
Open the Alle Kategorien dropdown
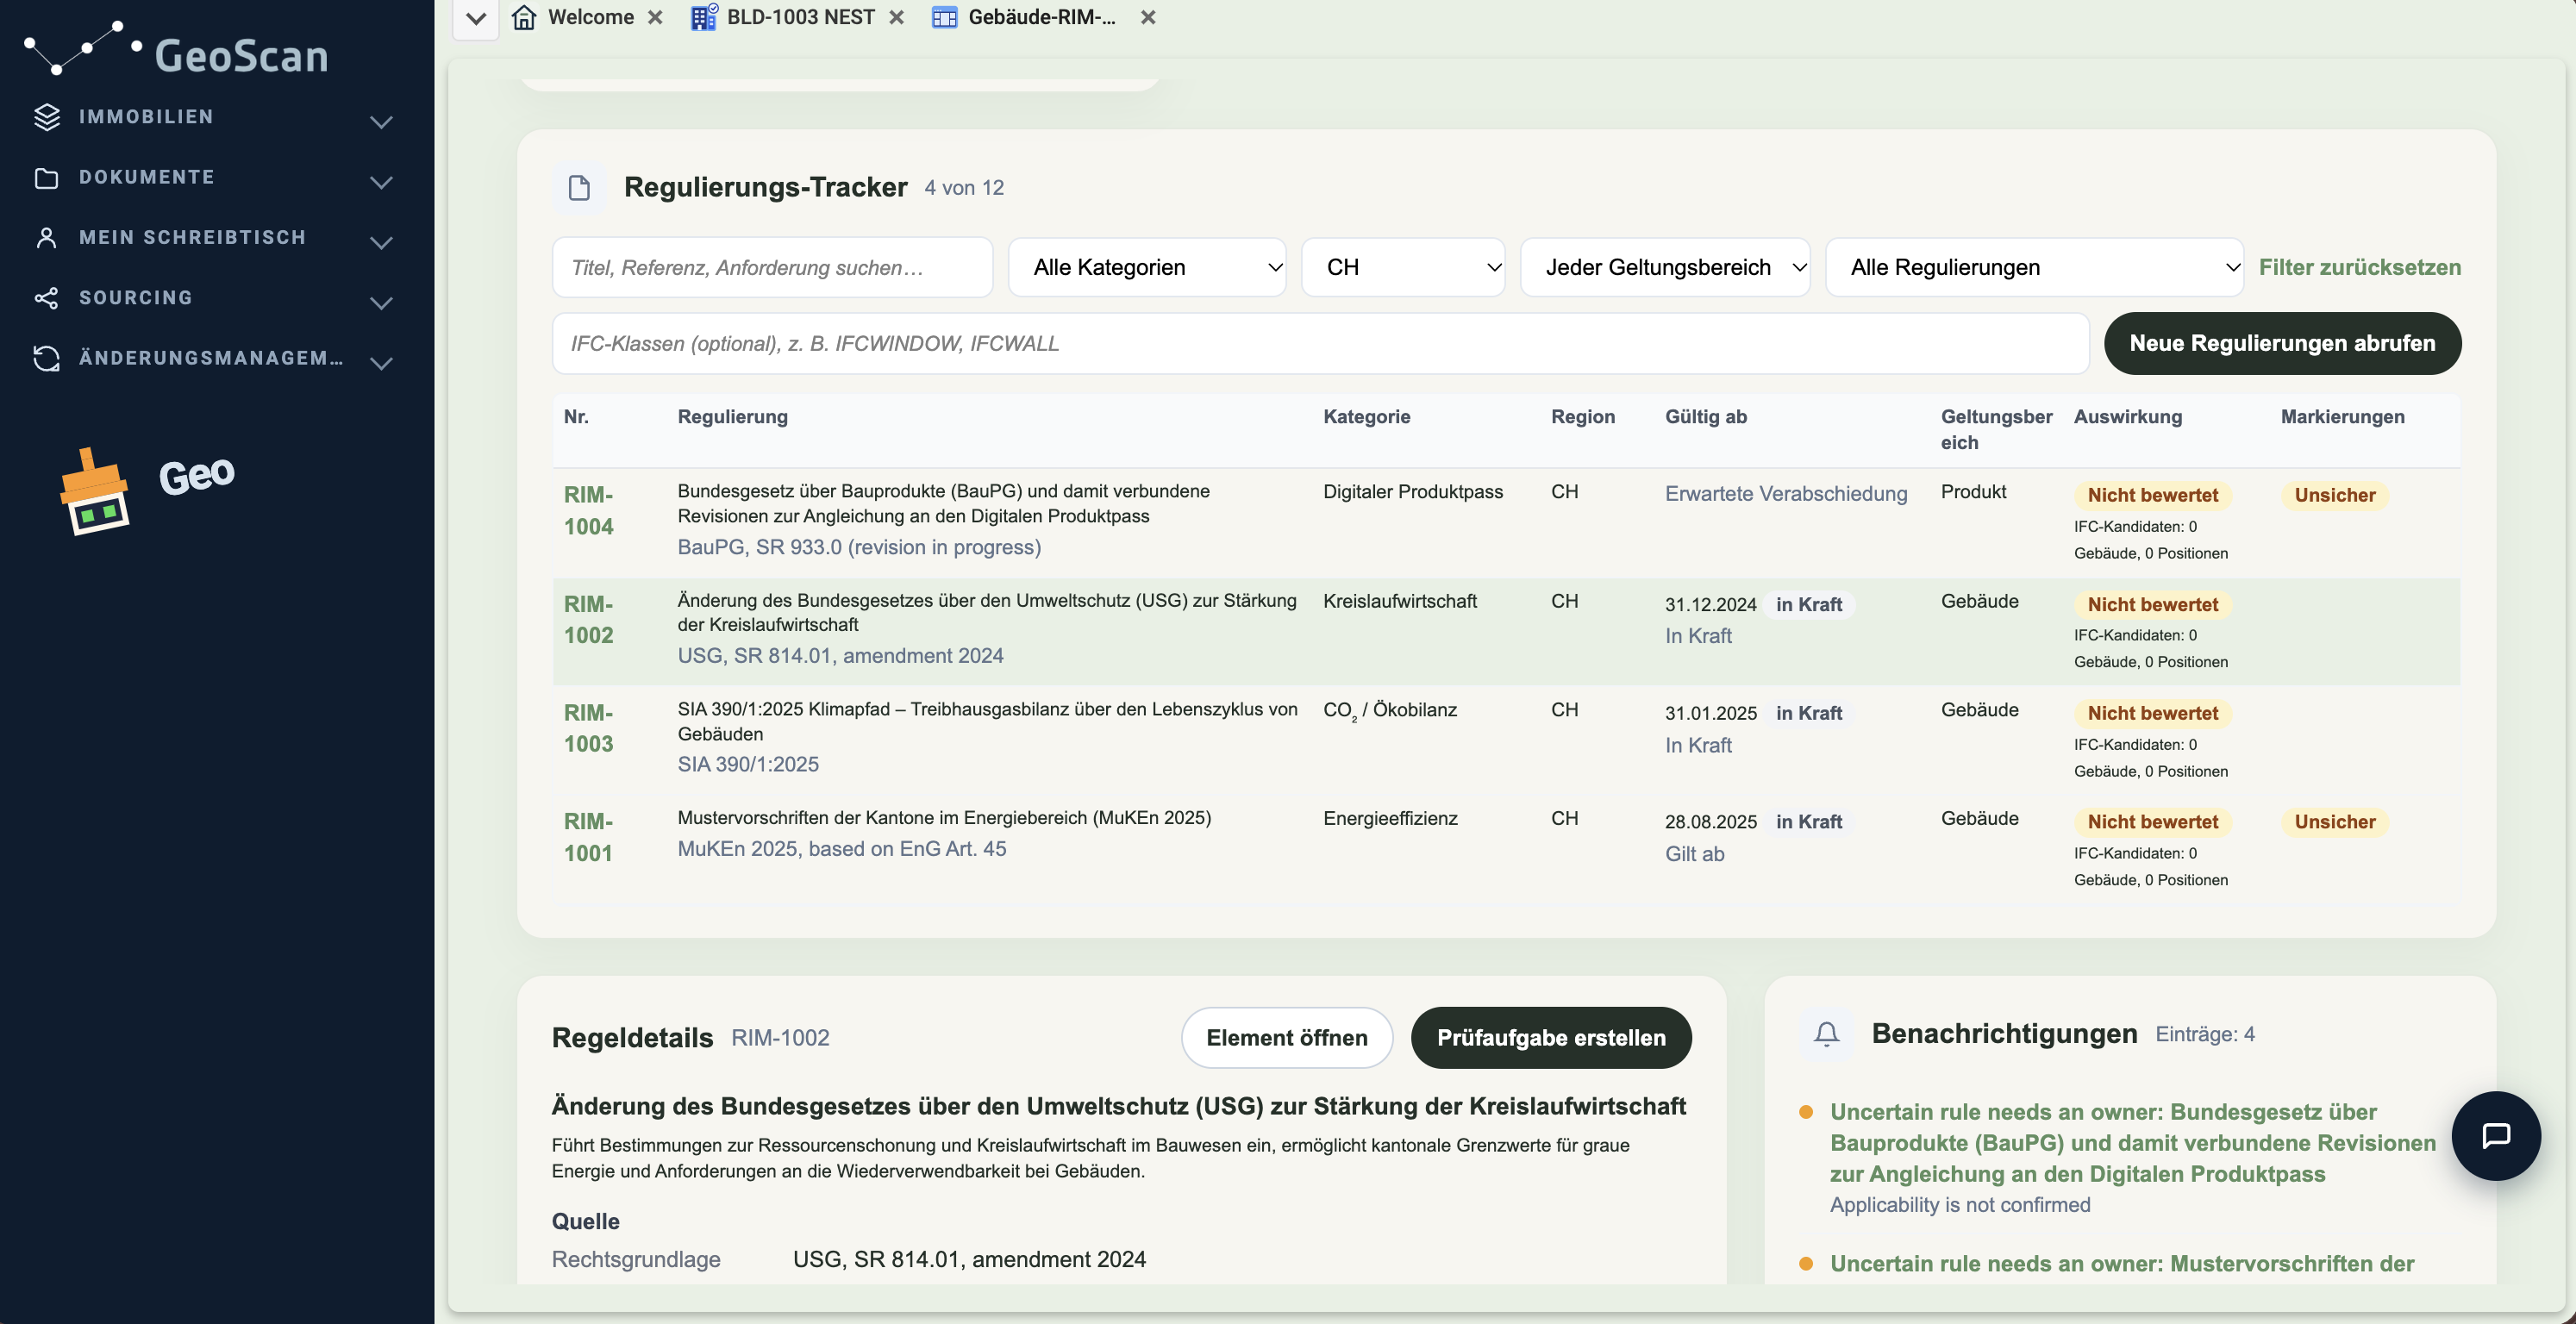tap(1147, 267)
